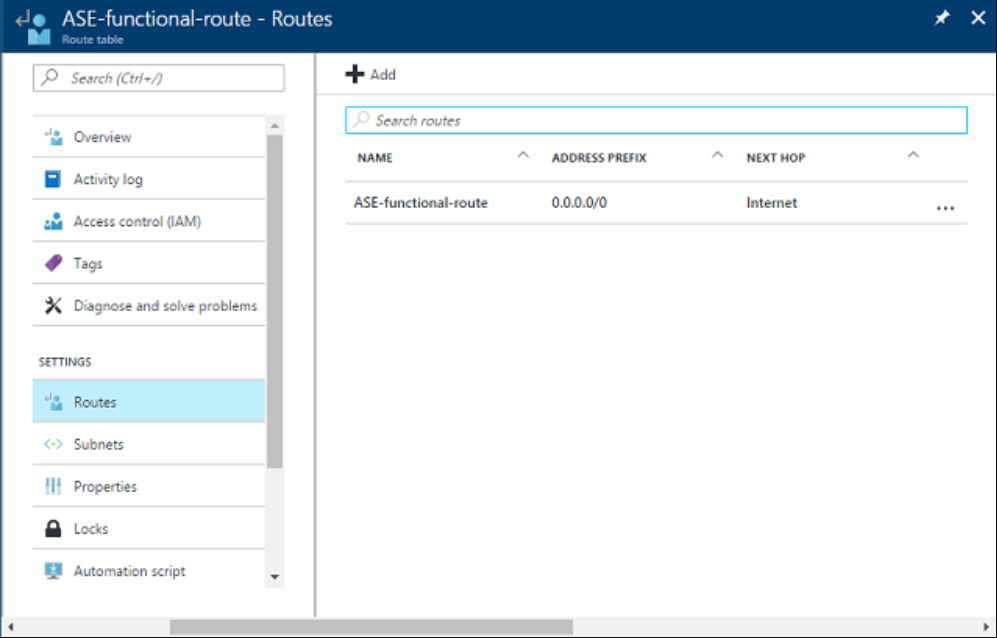Click the Access control (IAM) icon

tap(53, 221)
